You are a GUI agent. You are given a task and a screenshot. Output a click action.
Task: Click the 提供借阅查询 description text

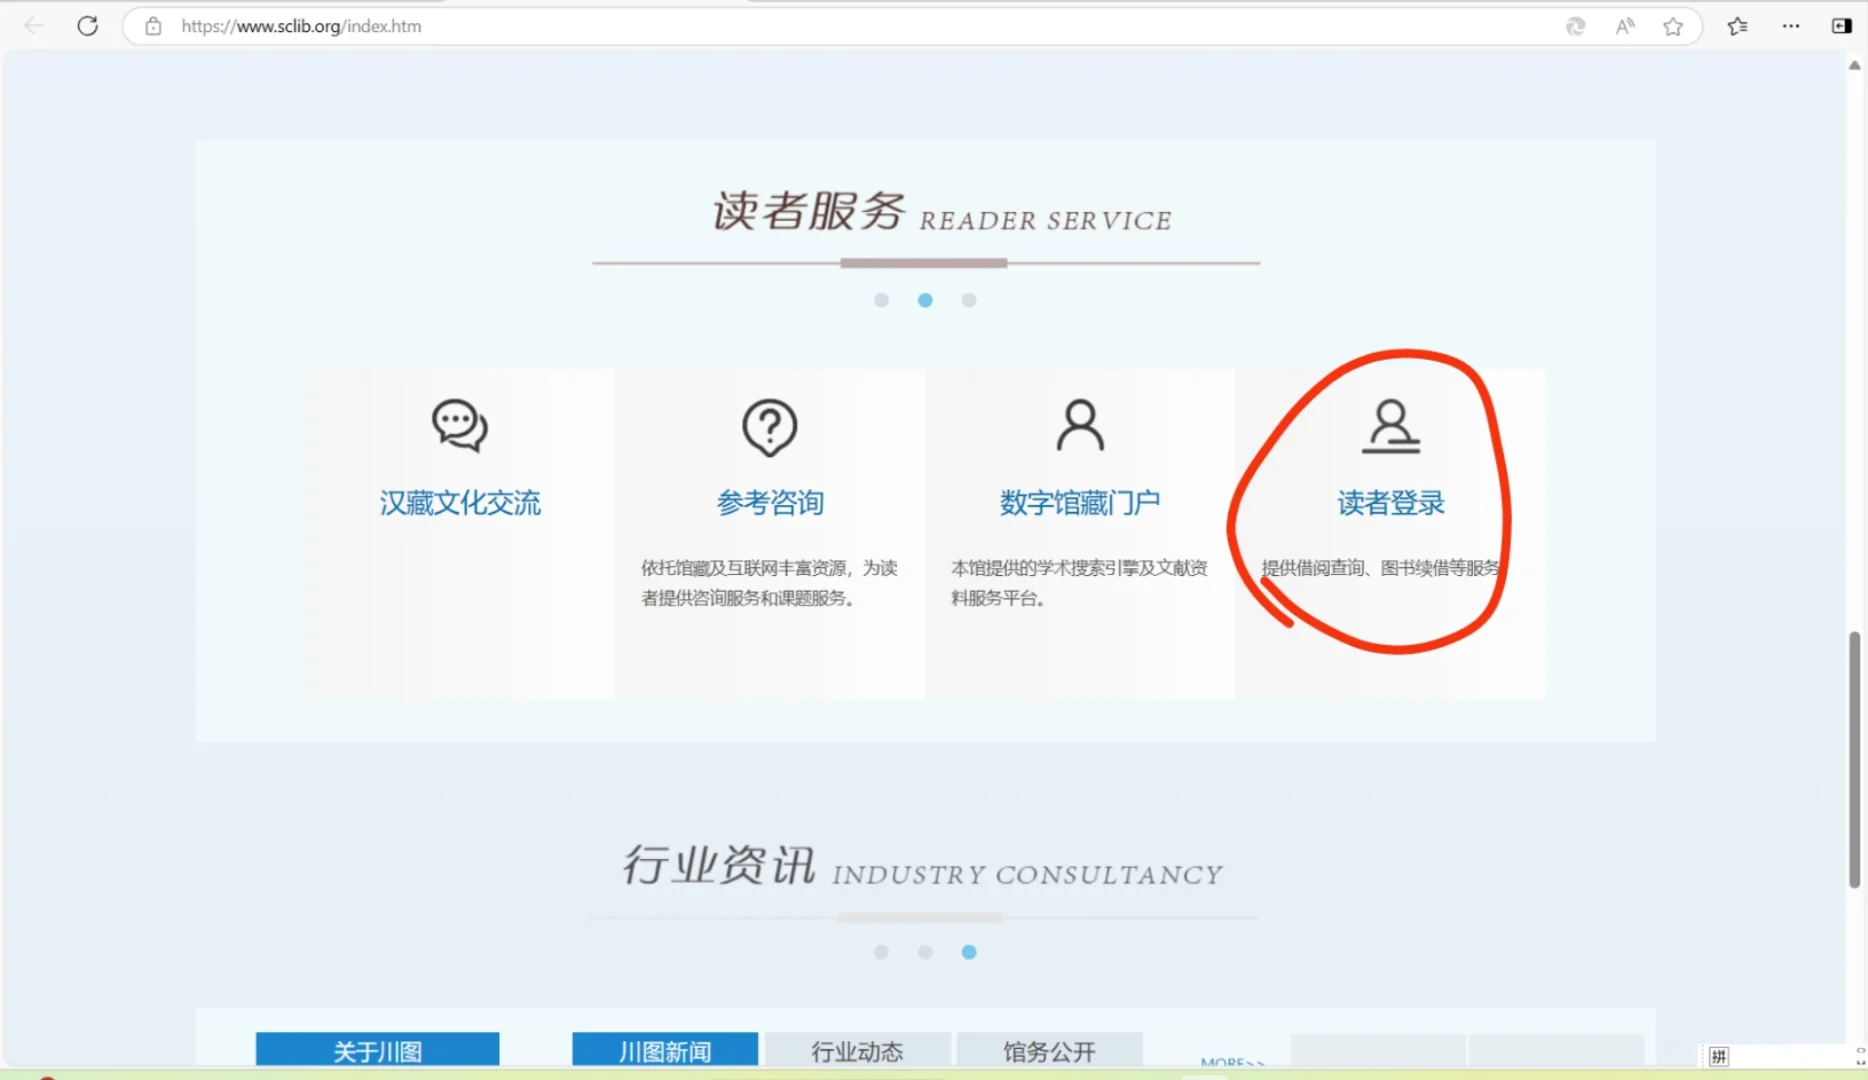pyautogui.click(x=1380, y=568)
